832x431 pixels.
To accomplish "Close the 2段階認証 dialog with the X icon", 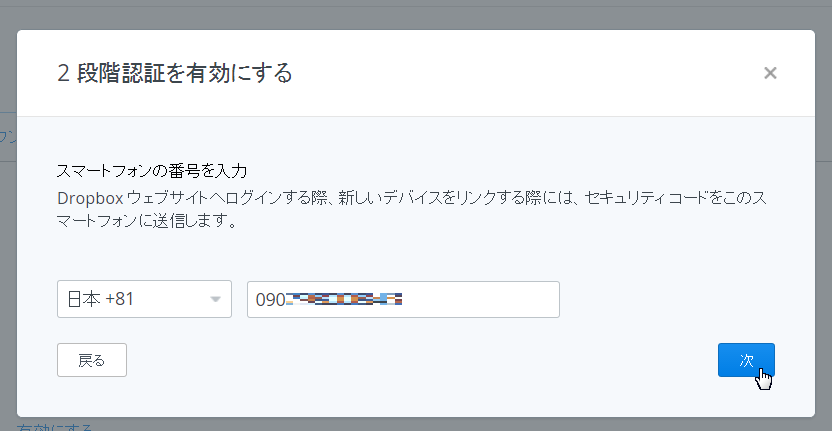I will coord(770,73).
